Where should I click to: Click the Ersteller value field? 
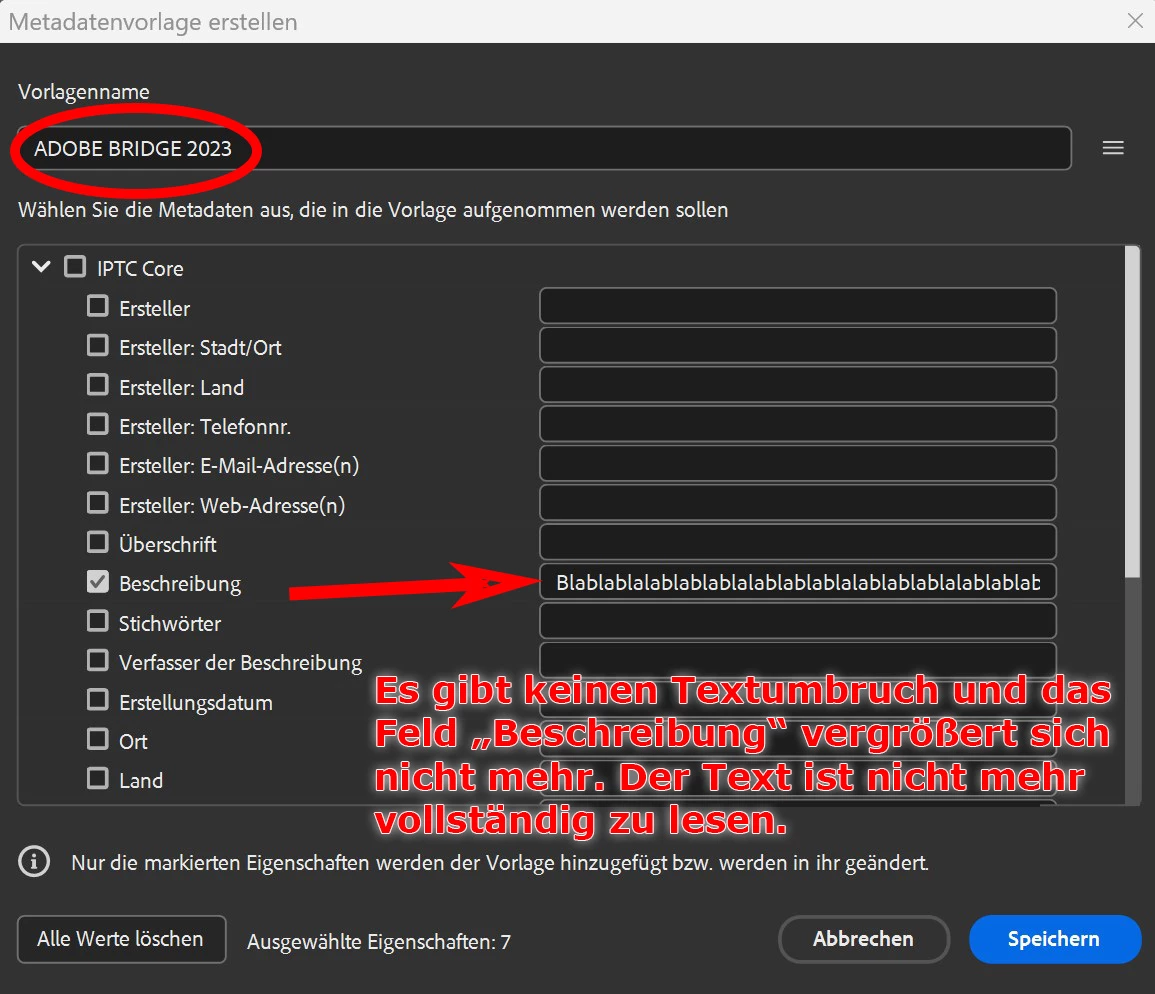pyautogui.click(x=798, y=306)
